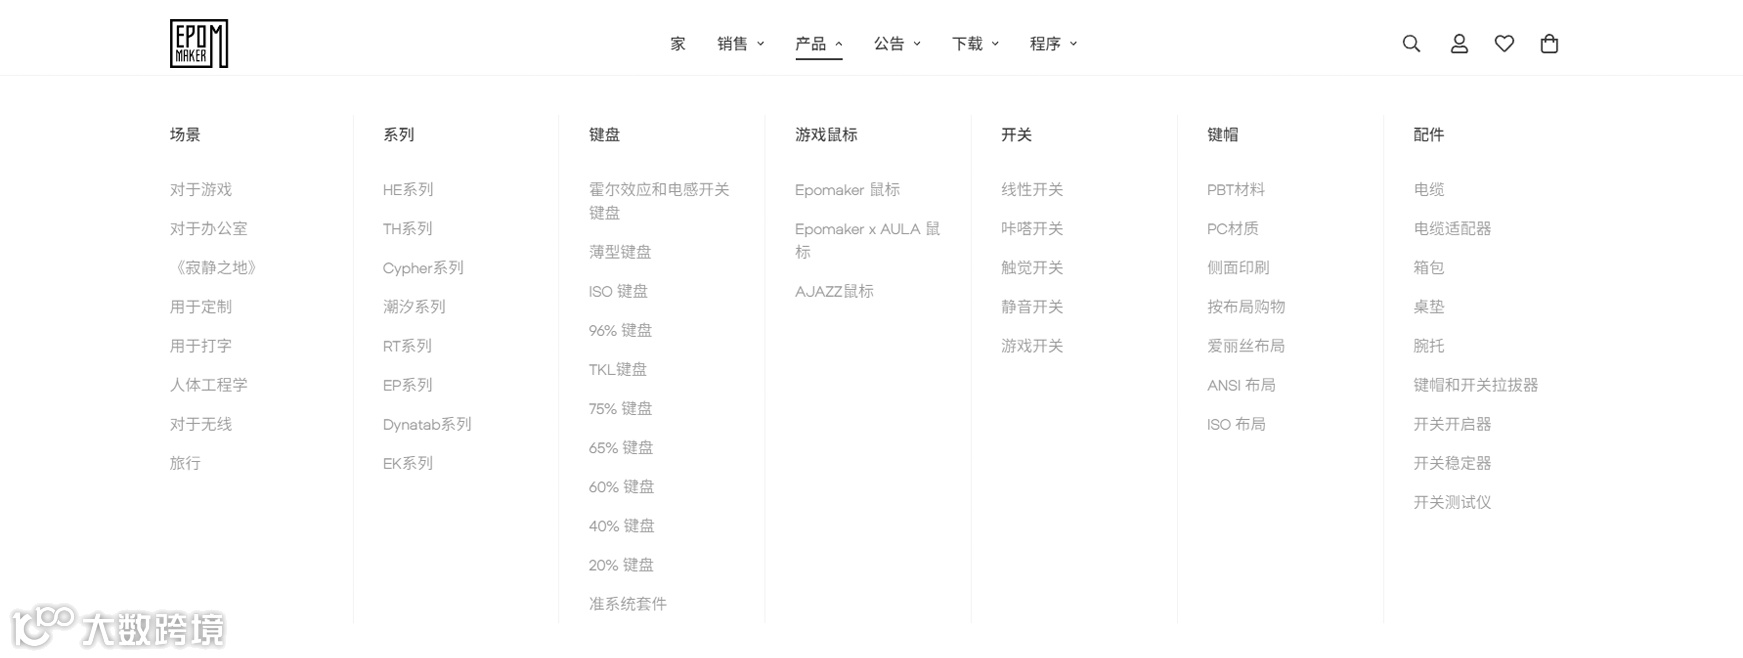Open PBT材料 link
1743x658 pixels.
coord(1235,190)
